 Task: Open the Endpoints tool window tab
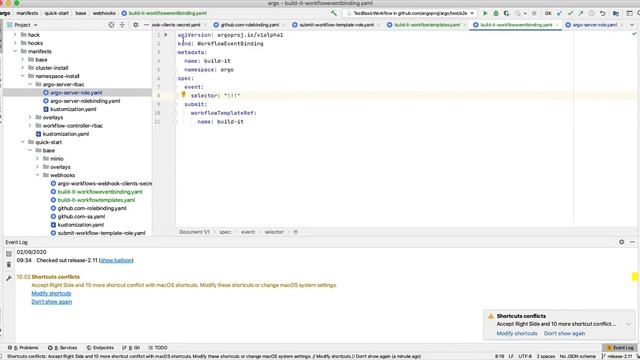coord(100,348)
